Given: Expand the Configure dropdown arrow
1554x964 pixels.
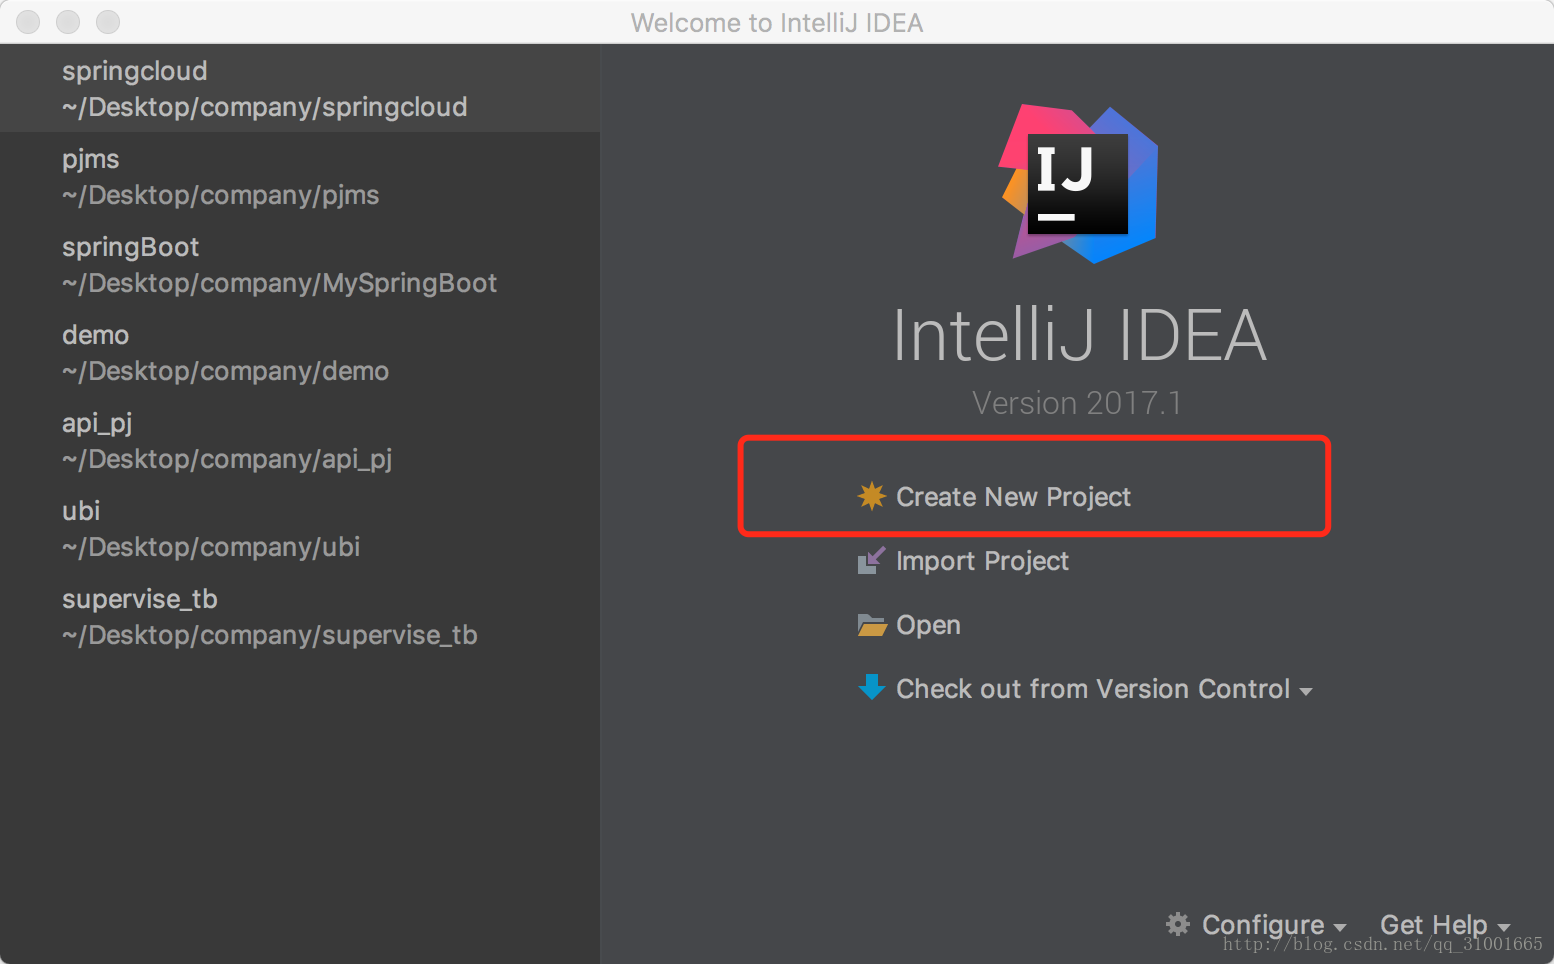Looking at the screenshot, I should (1340, 927).
